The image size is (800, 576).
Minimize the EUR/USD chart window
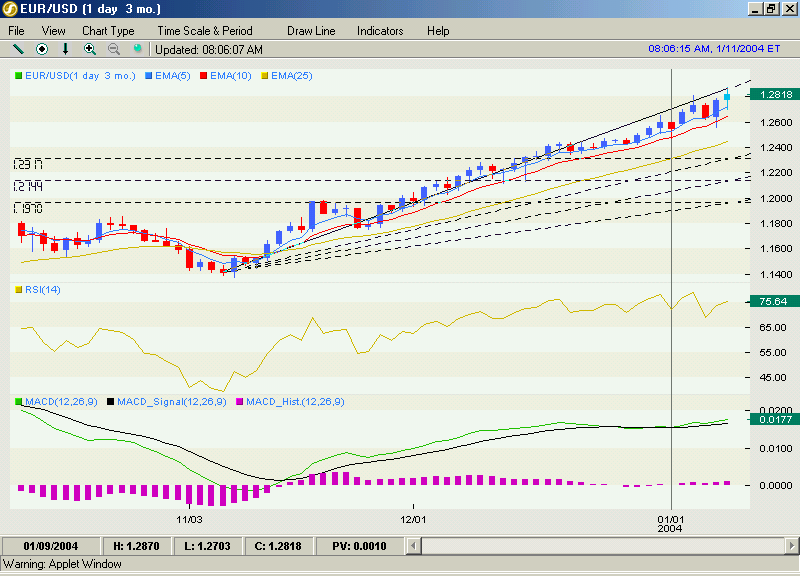coord(755,9)
